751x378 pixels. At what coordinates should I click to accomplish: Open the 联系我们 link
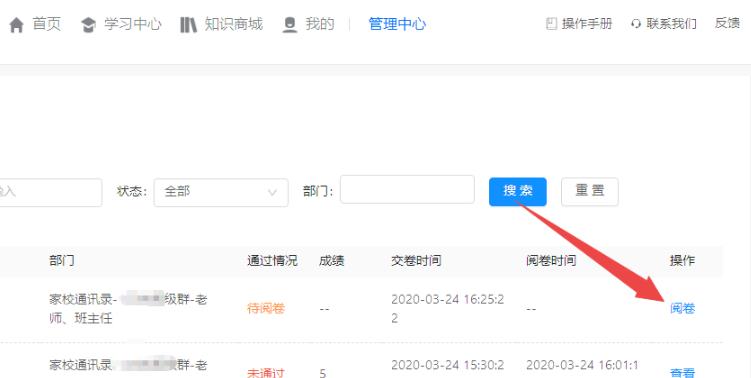[671, 23]
